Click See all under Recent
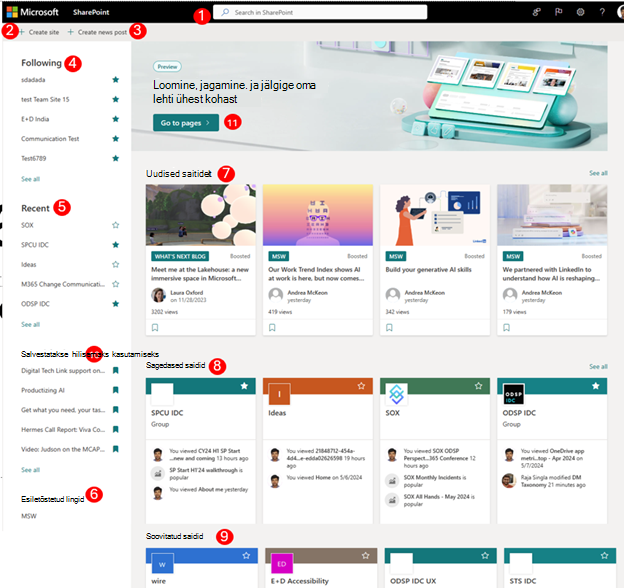Viewport: 624px width, 588px height. click(31, 325)
